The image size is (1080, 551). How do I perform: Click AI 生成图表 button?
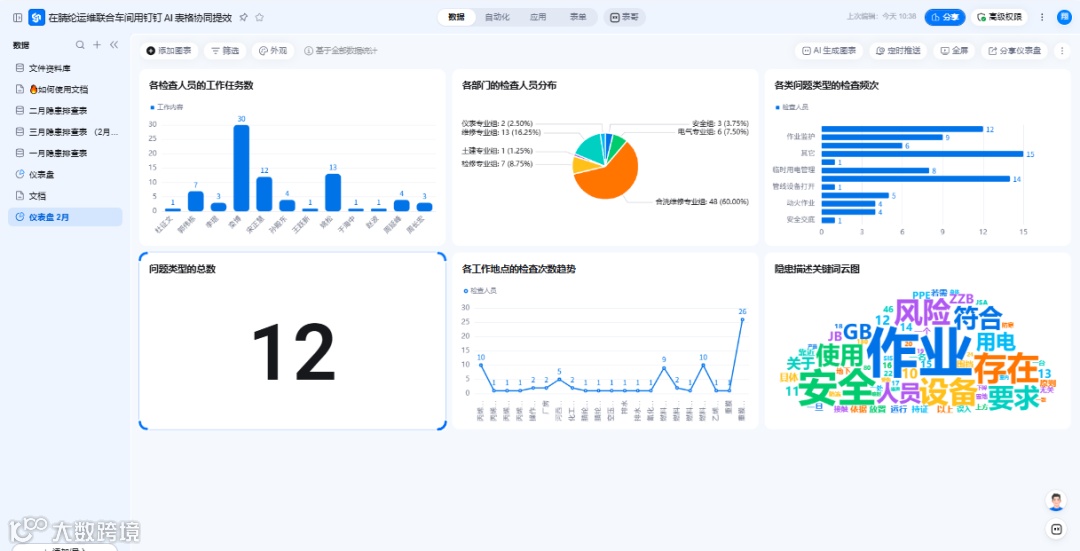click(829, 50)
